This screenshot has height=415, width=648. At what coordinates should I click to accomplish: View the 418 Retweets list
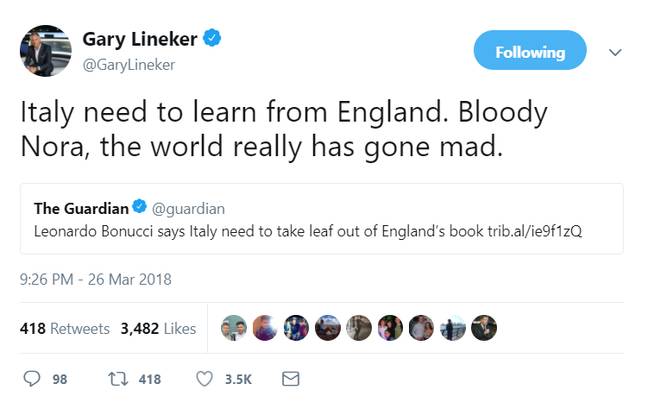coord(65,329)
